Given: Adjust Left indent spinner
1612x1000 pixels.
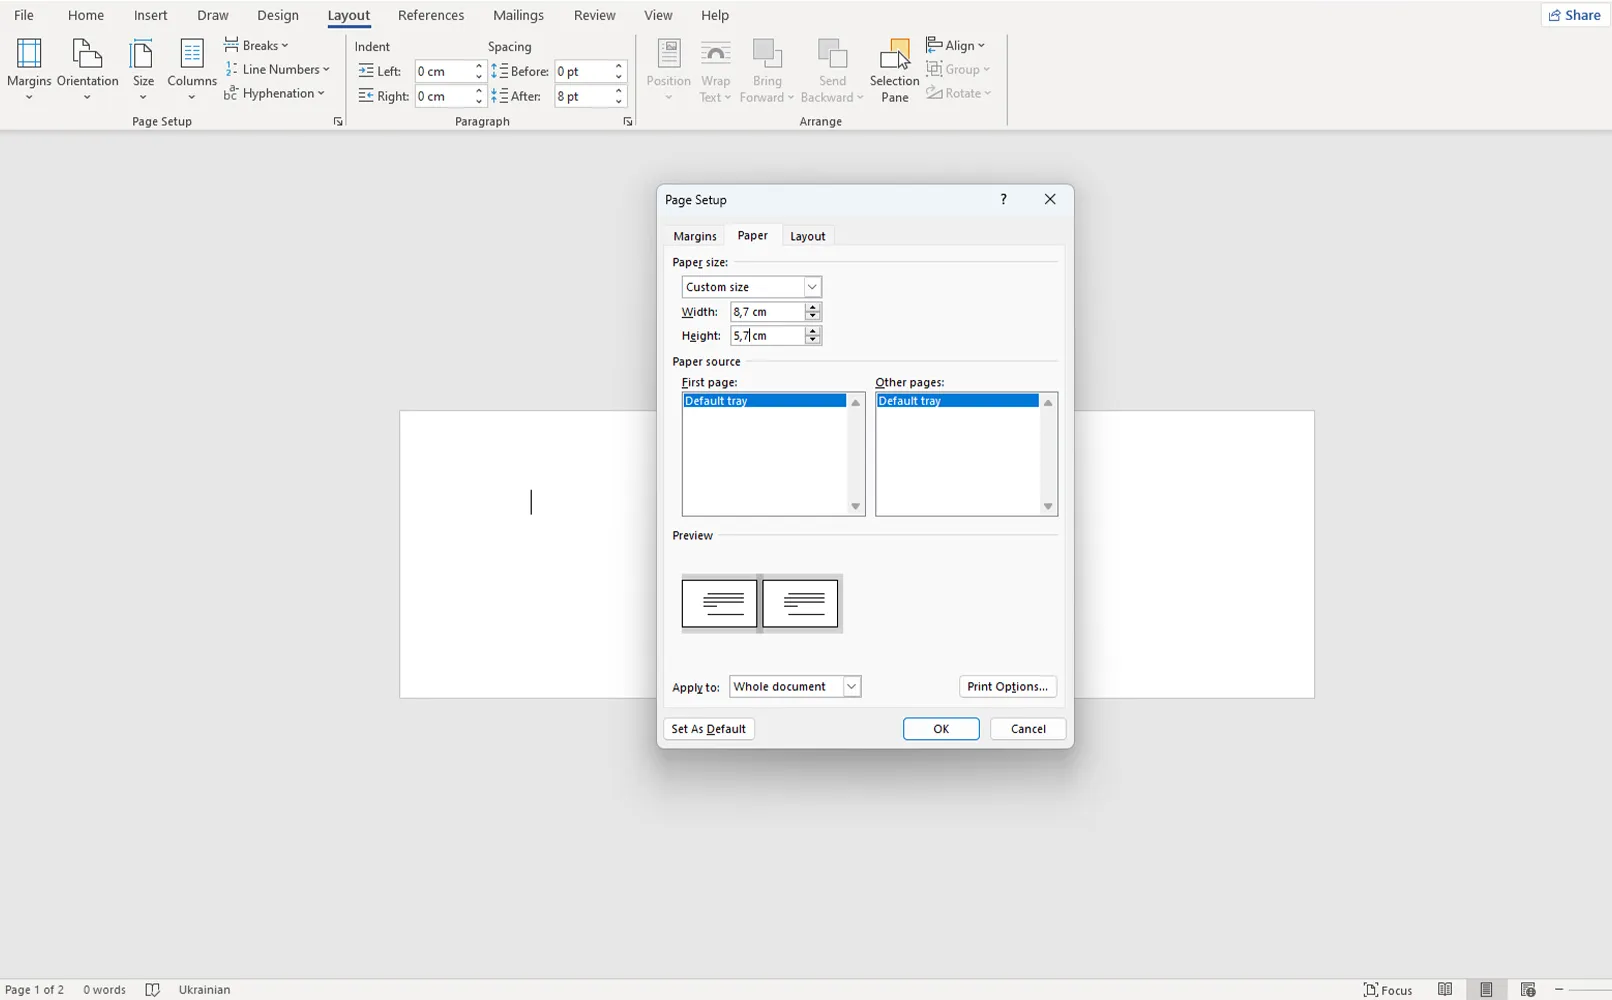Looking at the screenshot, I should (479, 71).
